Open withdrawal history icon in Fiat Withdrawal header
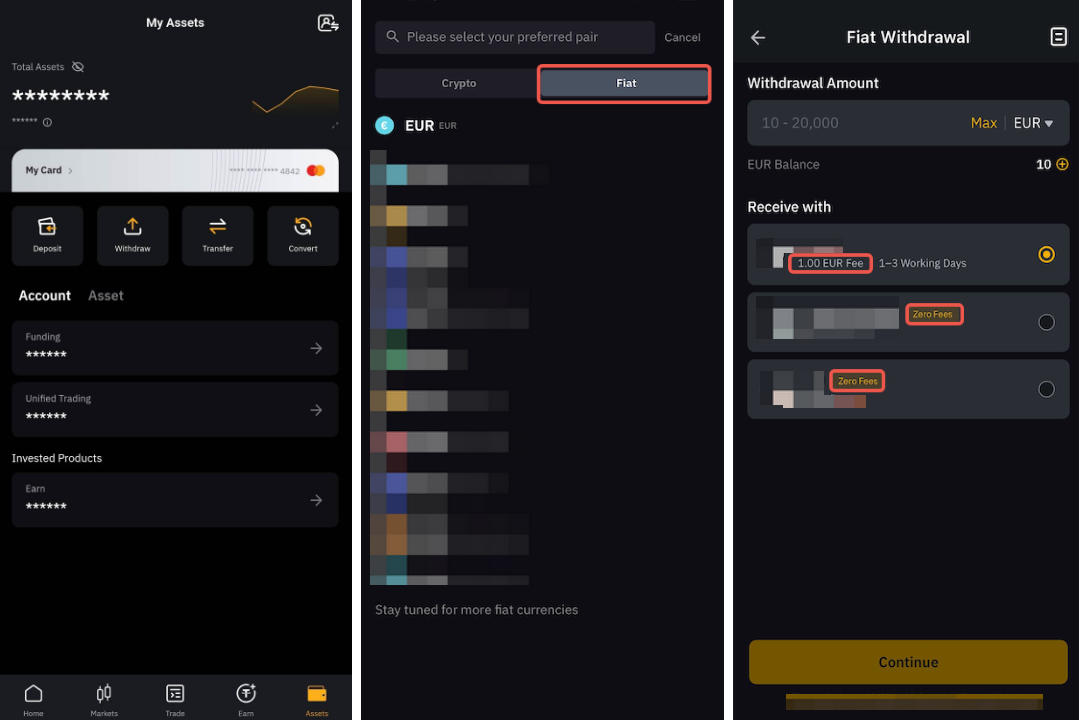The height and width of the screenshot is (720, 1079). point(1058,36)
